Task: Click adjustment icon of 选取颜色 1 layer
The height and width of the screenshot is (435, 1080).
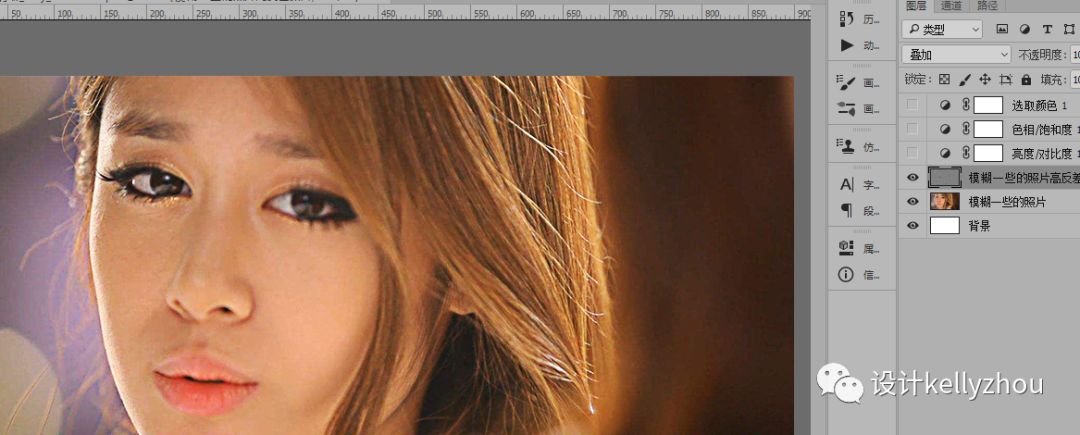Action: [x=946, y=105]
